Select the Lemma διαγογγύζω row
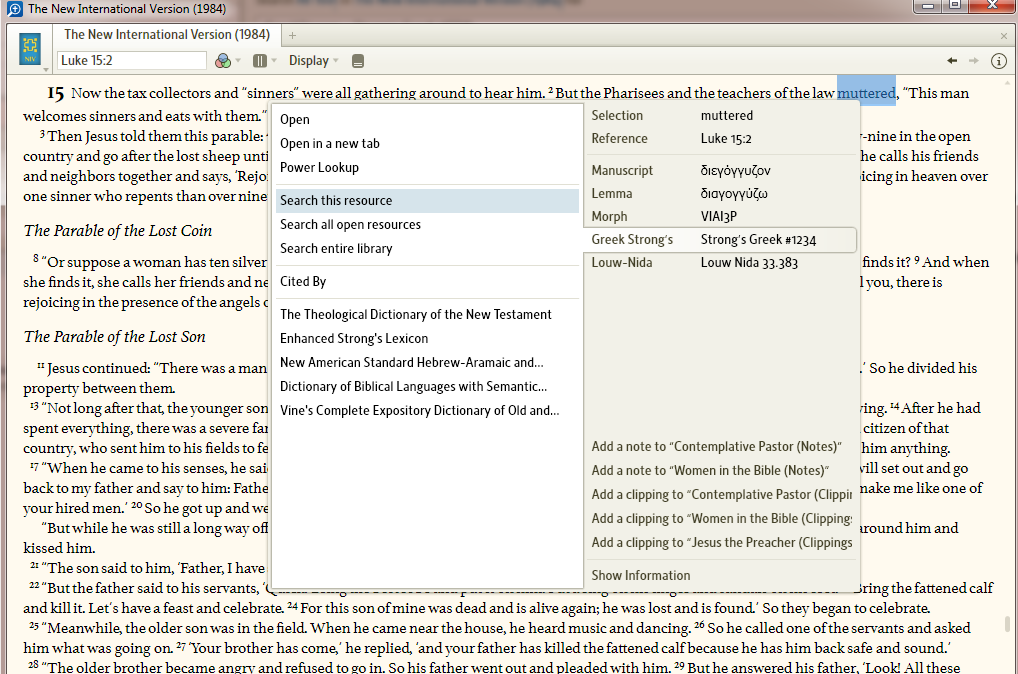 click(720, 193)
